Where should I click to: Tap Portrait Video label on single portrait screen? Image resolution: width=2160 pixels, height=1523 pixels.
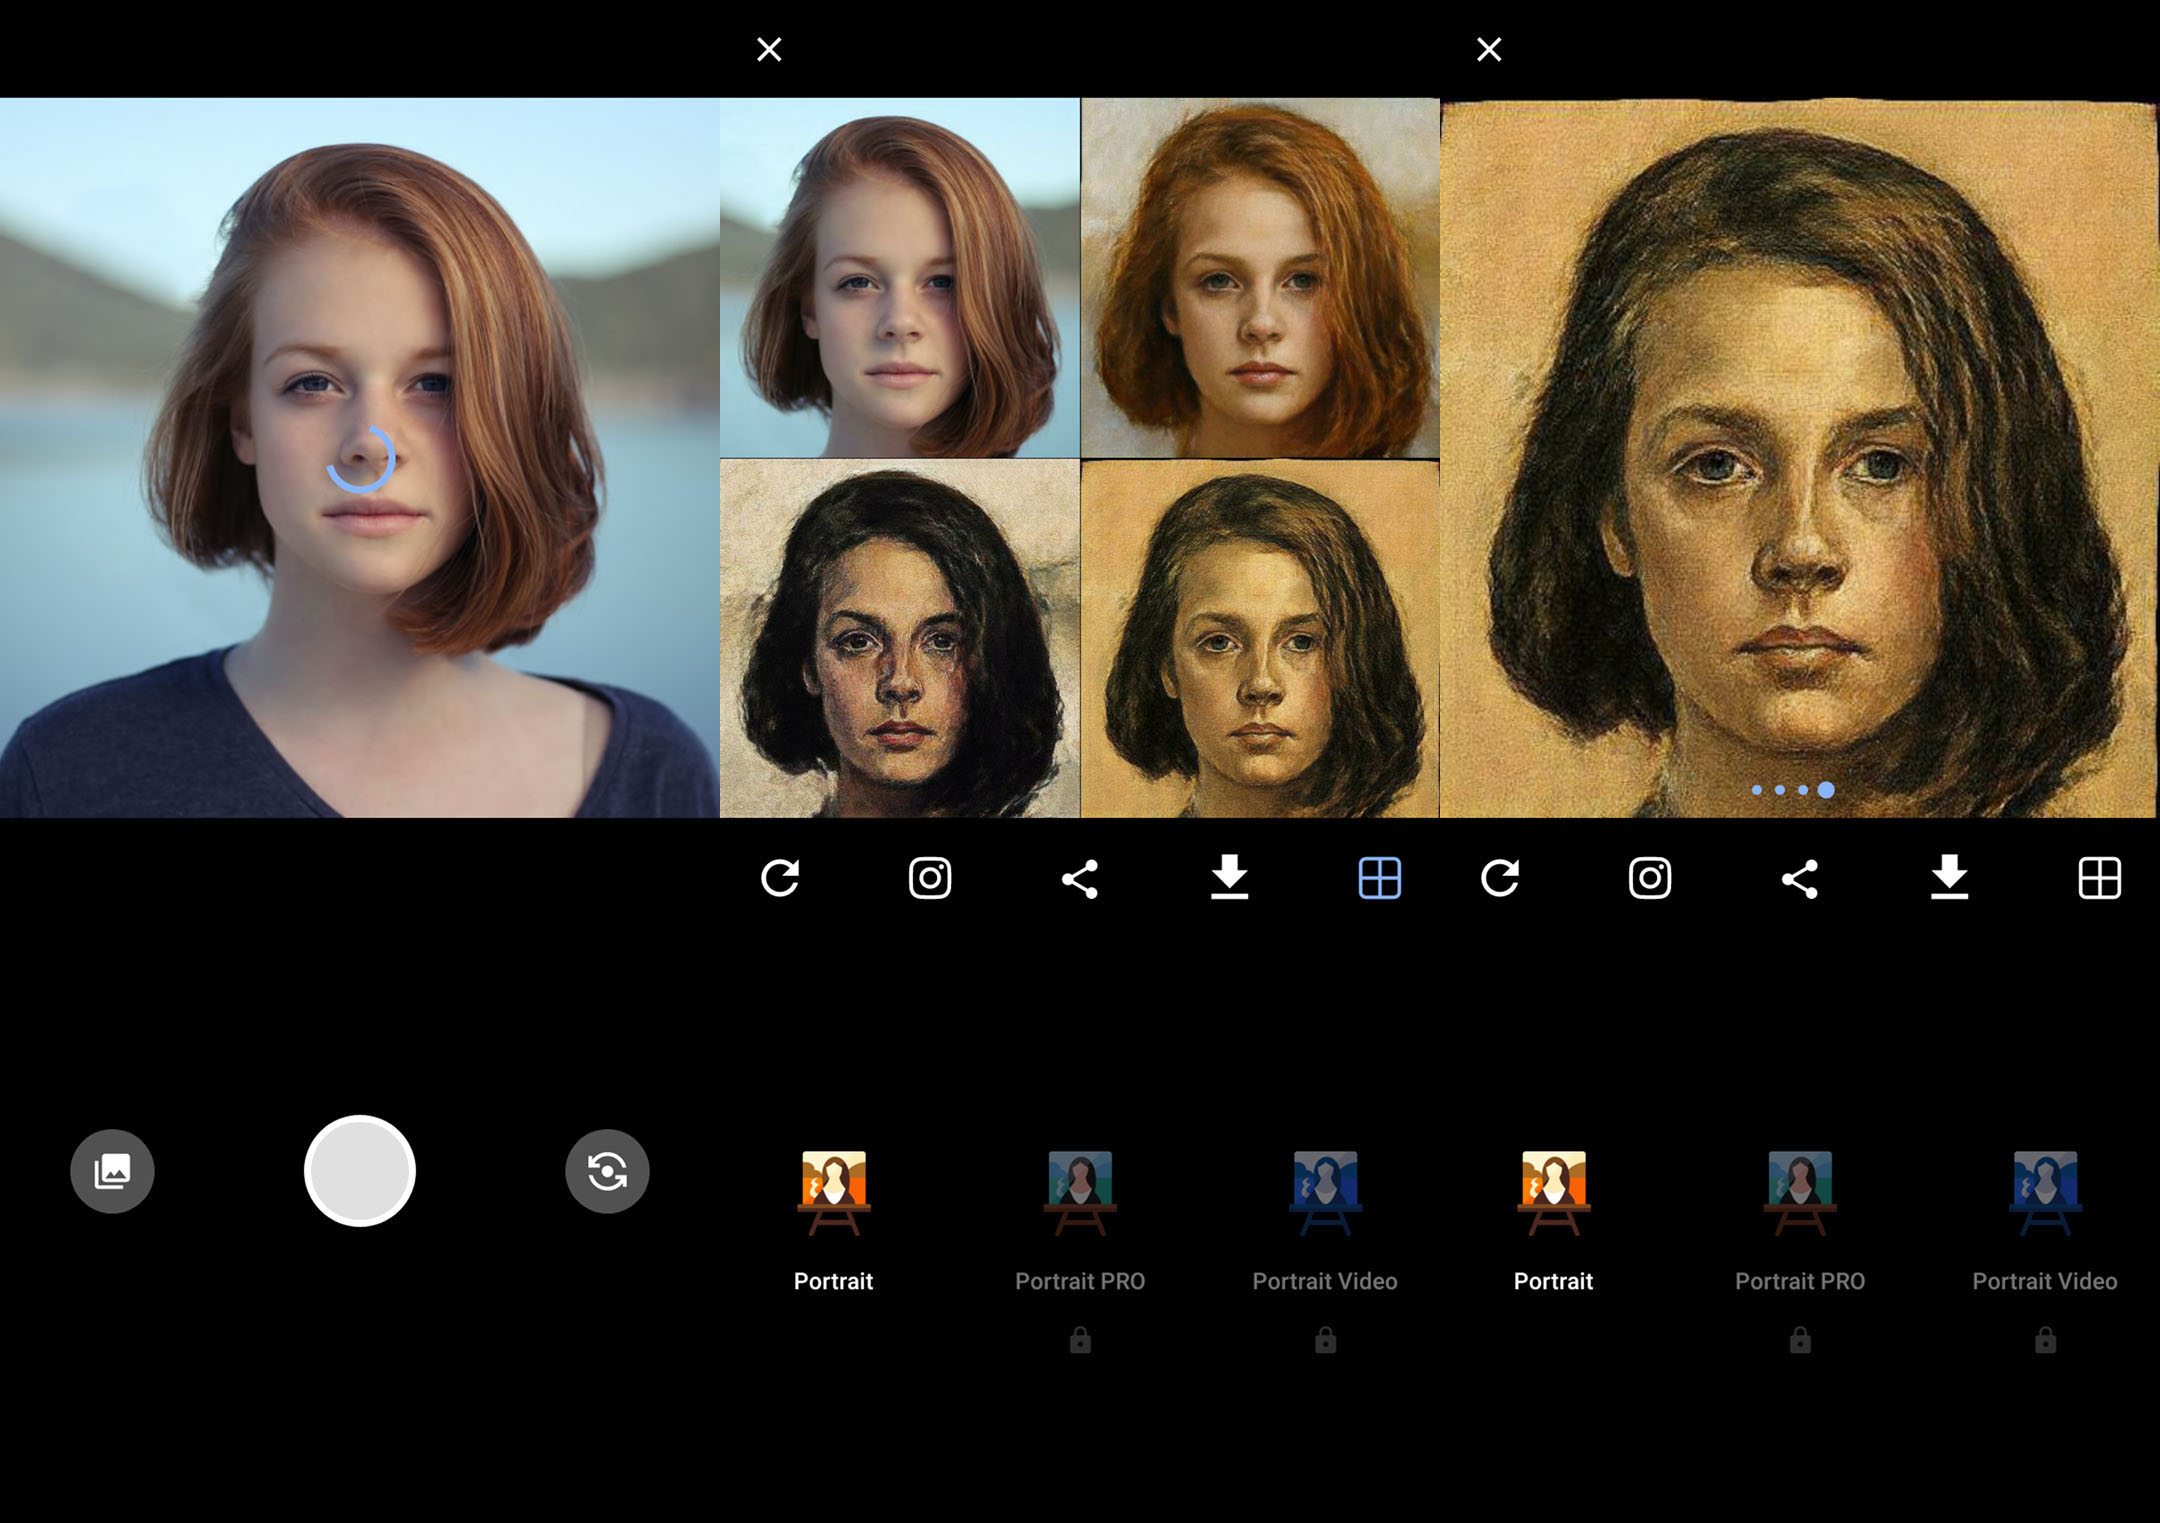[2045, 1281]
